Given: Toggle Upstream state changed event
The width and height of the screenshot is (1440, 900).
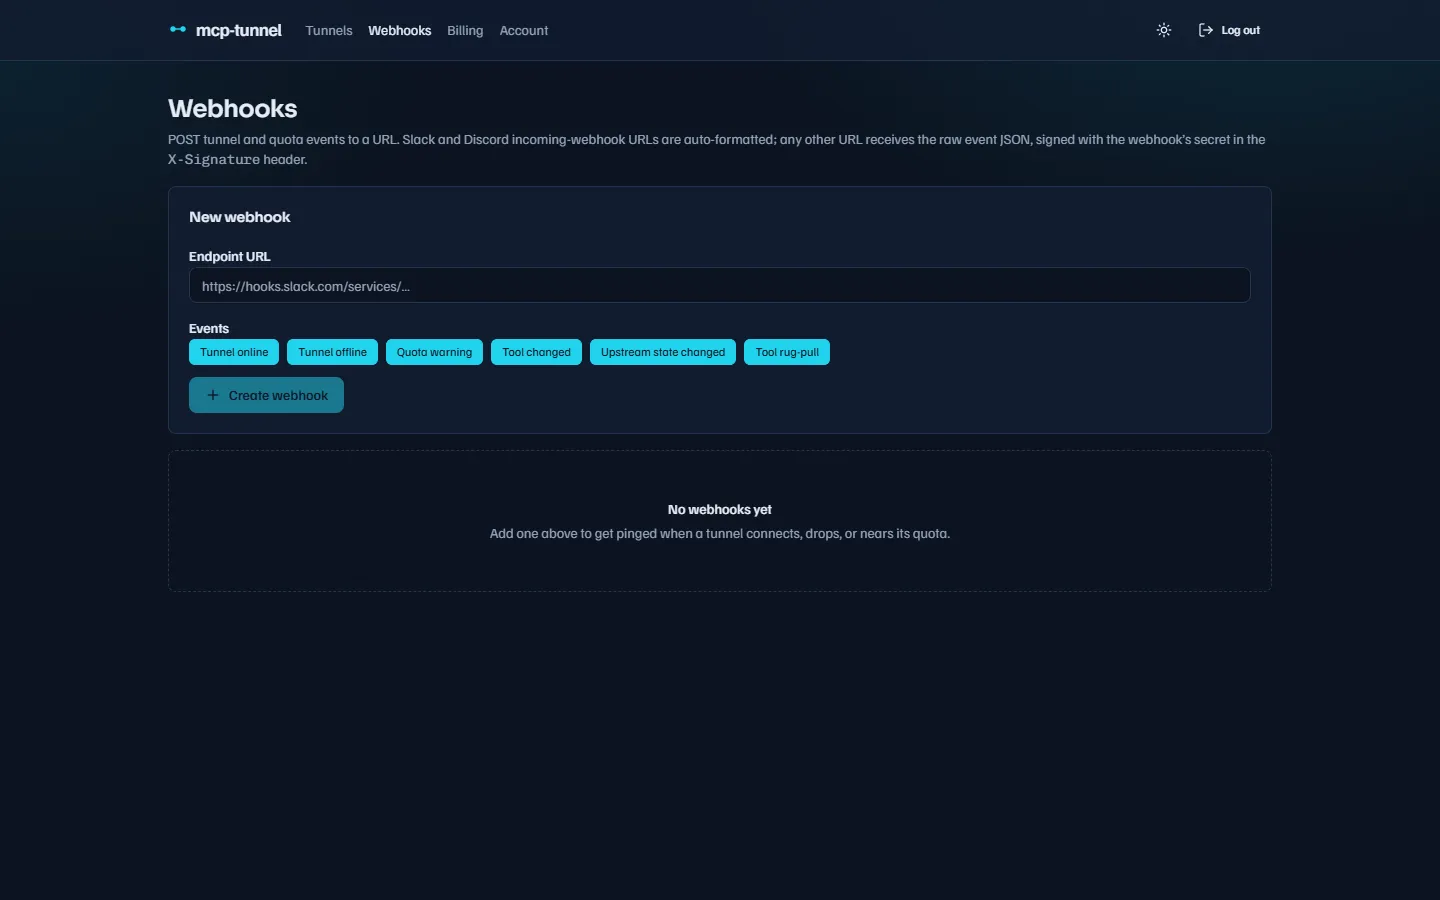Looking at the screenshot, I should point(663,352).
